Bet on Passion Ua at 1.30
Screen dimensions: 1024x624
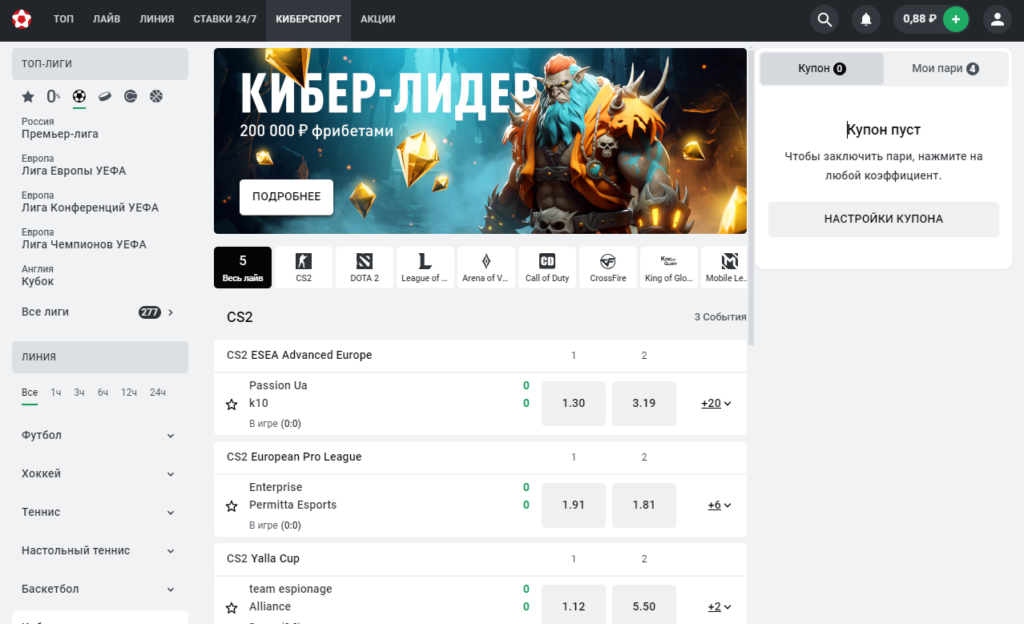[573, 403]
